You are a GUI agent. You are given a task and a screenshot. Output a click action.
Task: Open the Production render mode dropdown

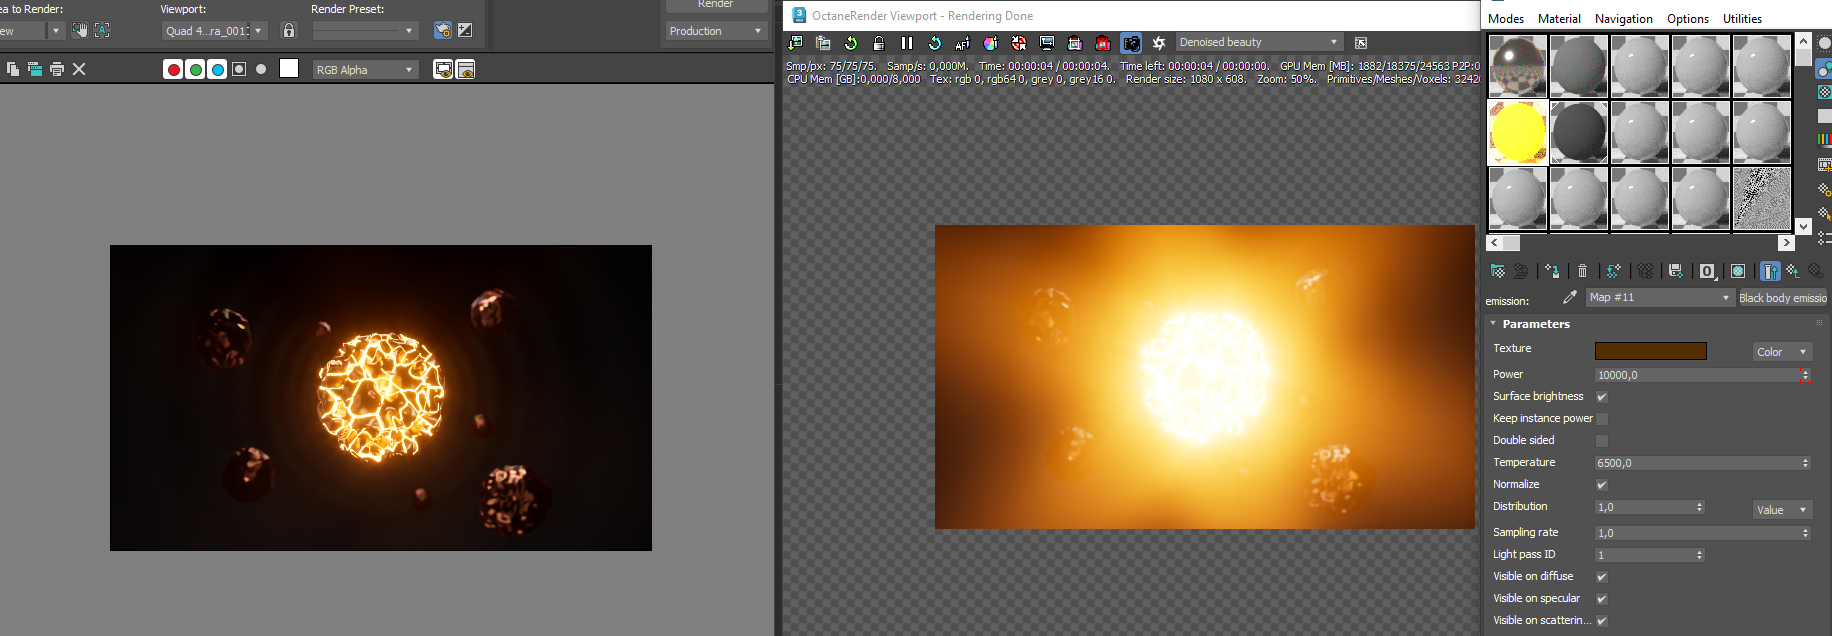coord(716,31)
